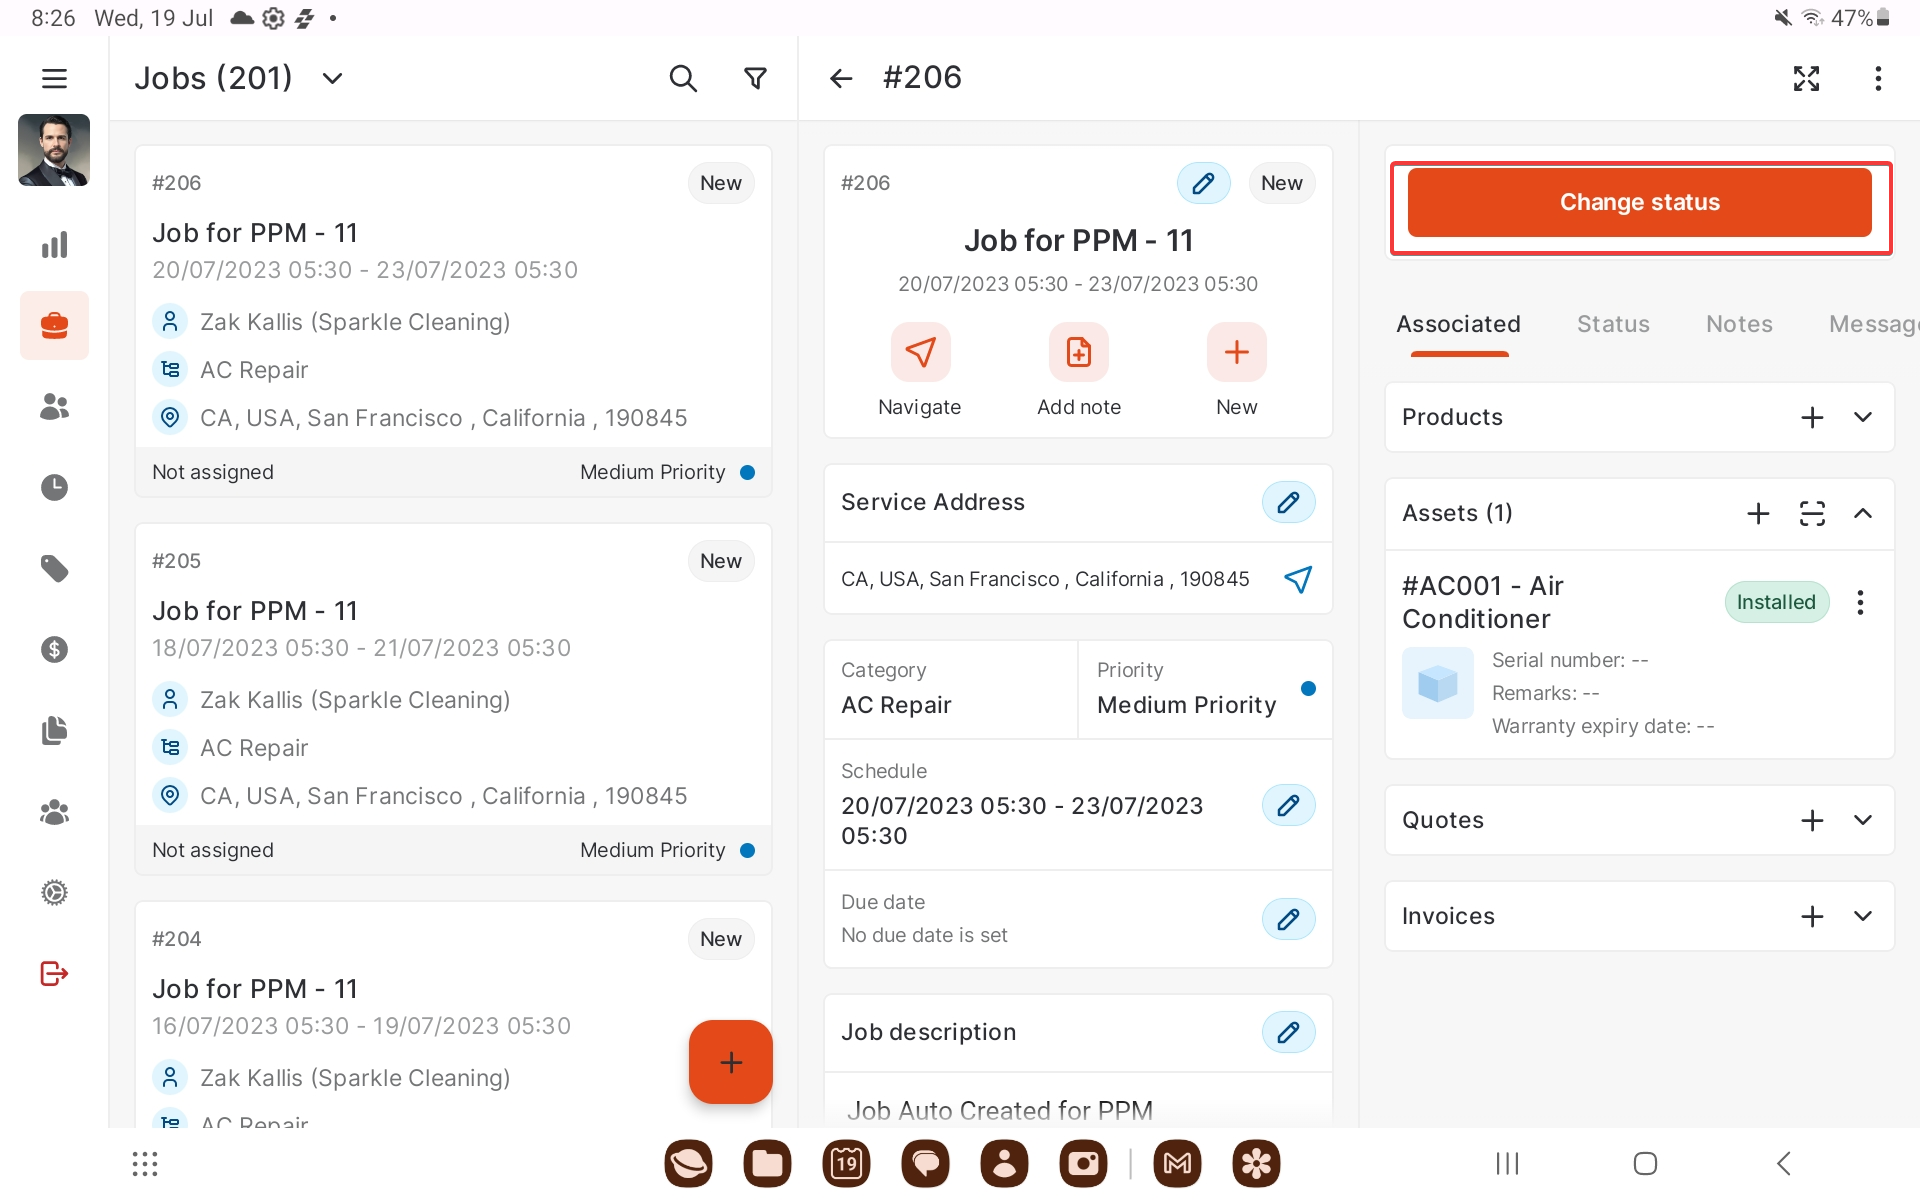Expand the Quotes section chevron
This screenshot has width=1920, height=1200.
point(1862,820)
